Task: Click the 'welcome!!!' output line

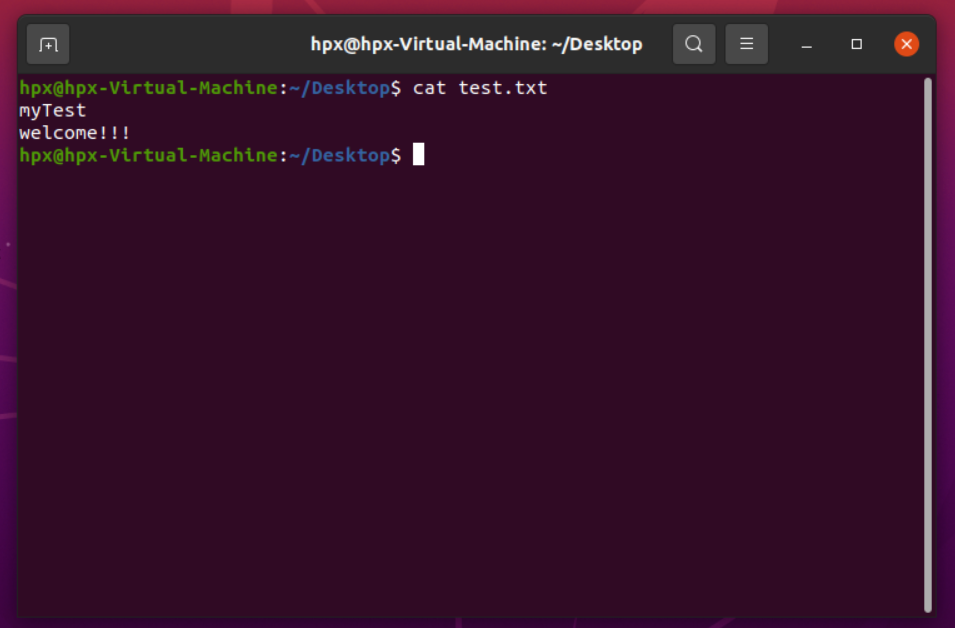Action: click(x=75, y=133)
